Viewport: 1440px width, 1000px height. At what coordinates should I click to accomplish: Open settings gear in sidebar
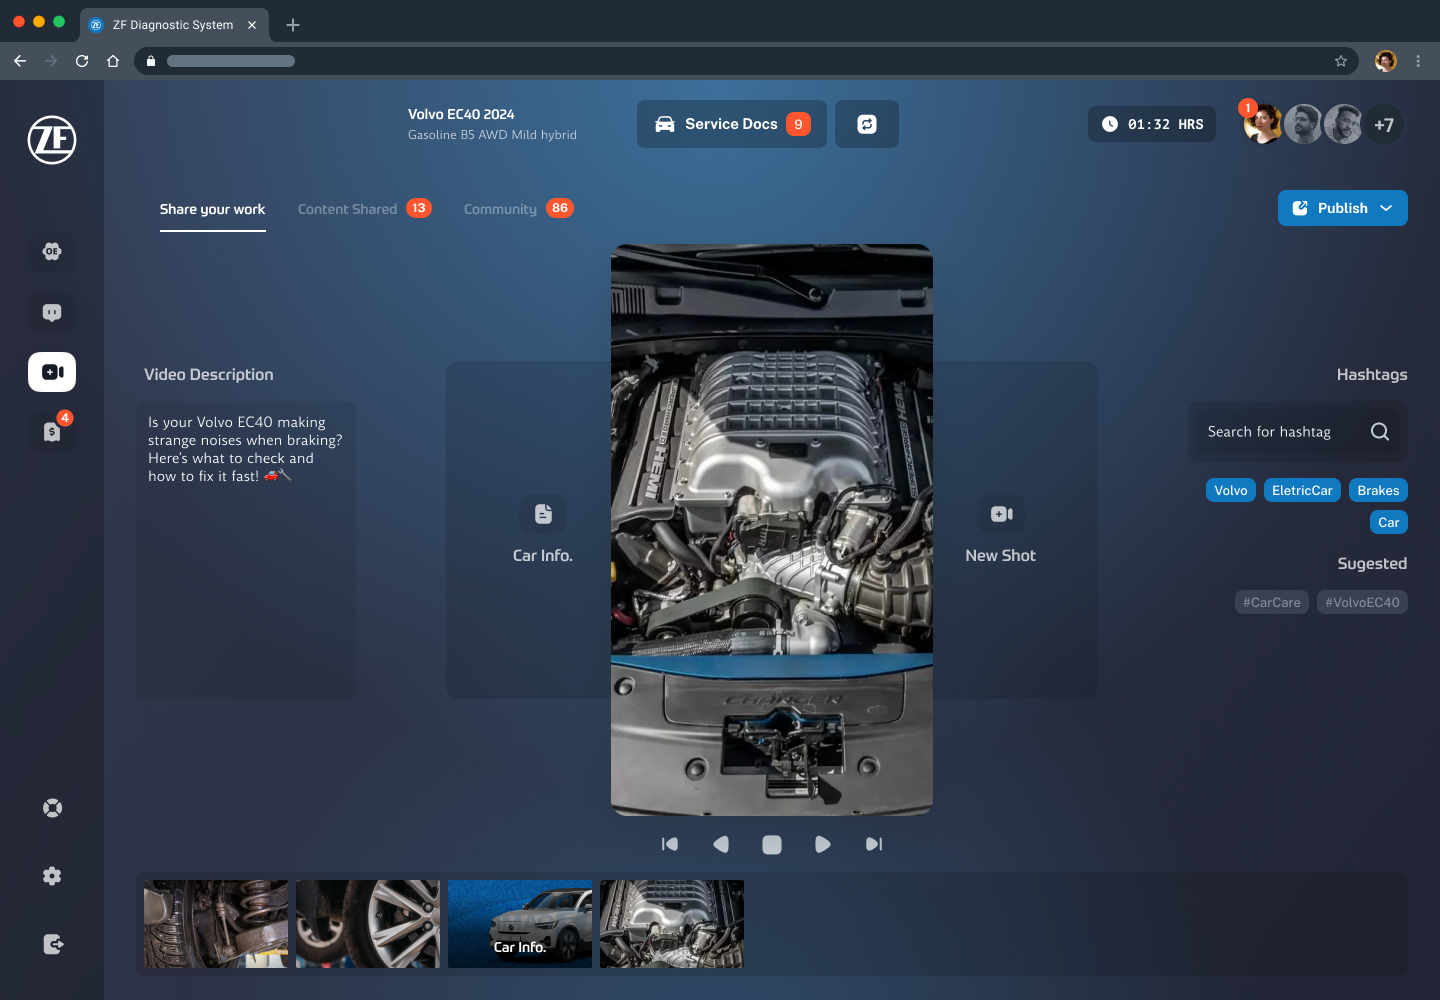(52, 876)
